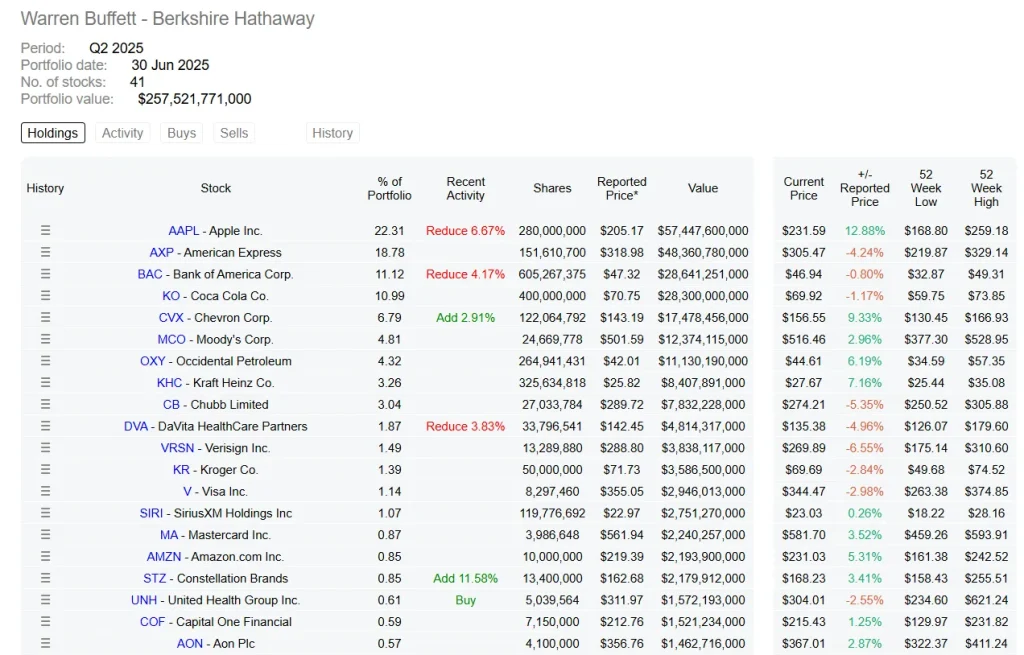Open the AXP ticker link
The height and width of the screenshot is (655, 1024).
(x=161, y=252)
